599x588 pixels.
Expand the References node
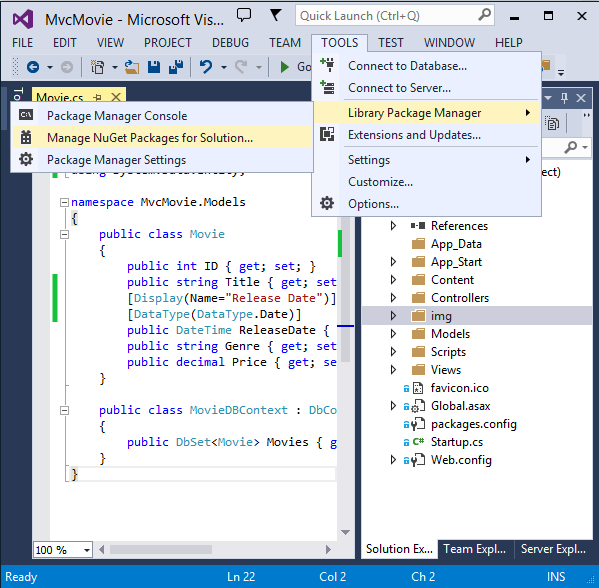(393, 225)
